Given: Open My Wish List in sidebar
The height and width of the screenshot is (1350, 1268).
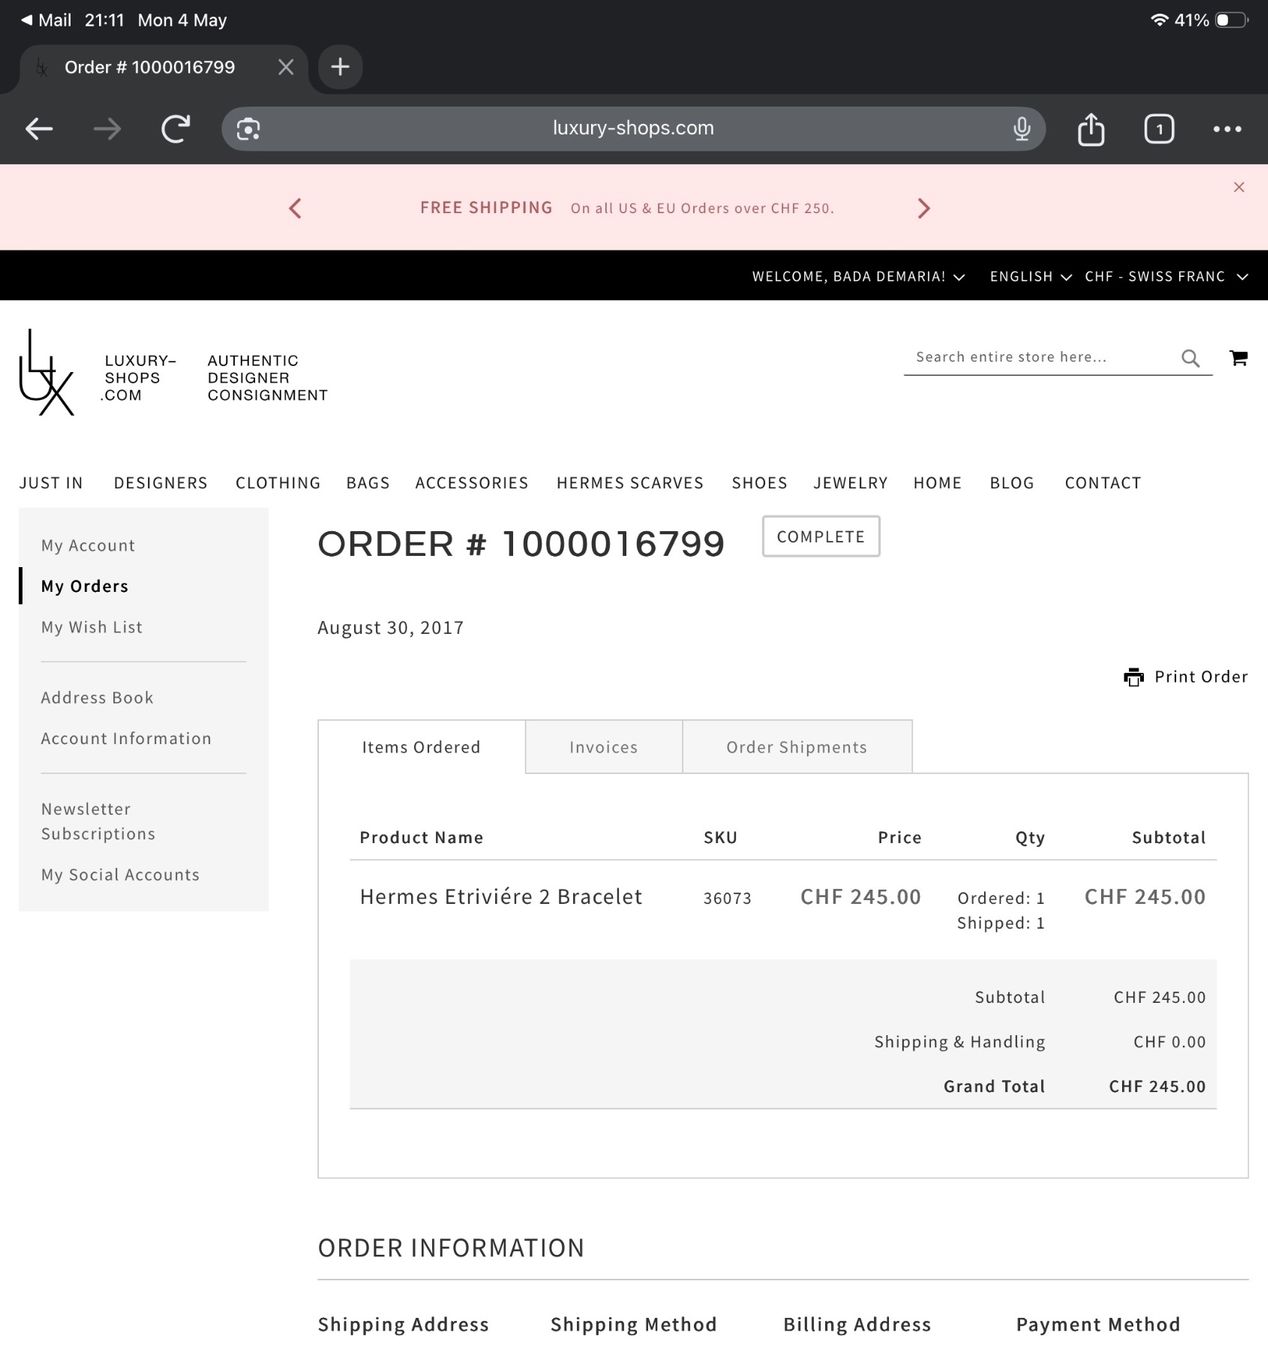Looking at the screenshot, I should click(92, 628).
